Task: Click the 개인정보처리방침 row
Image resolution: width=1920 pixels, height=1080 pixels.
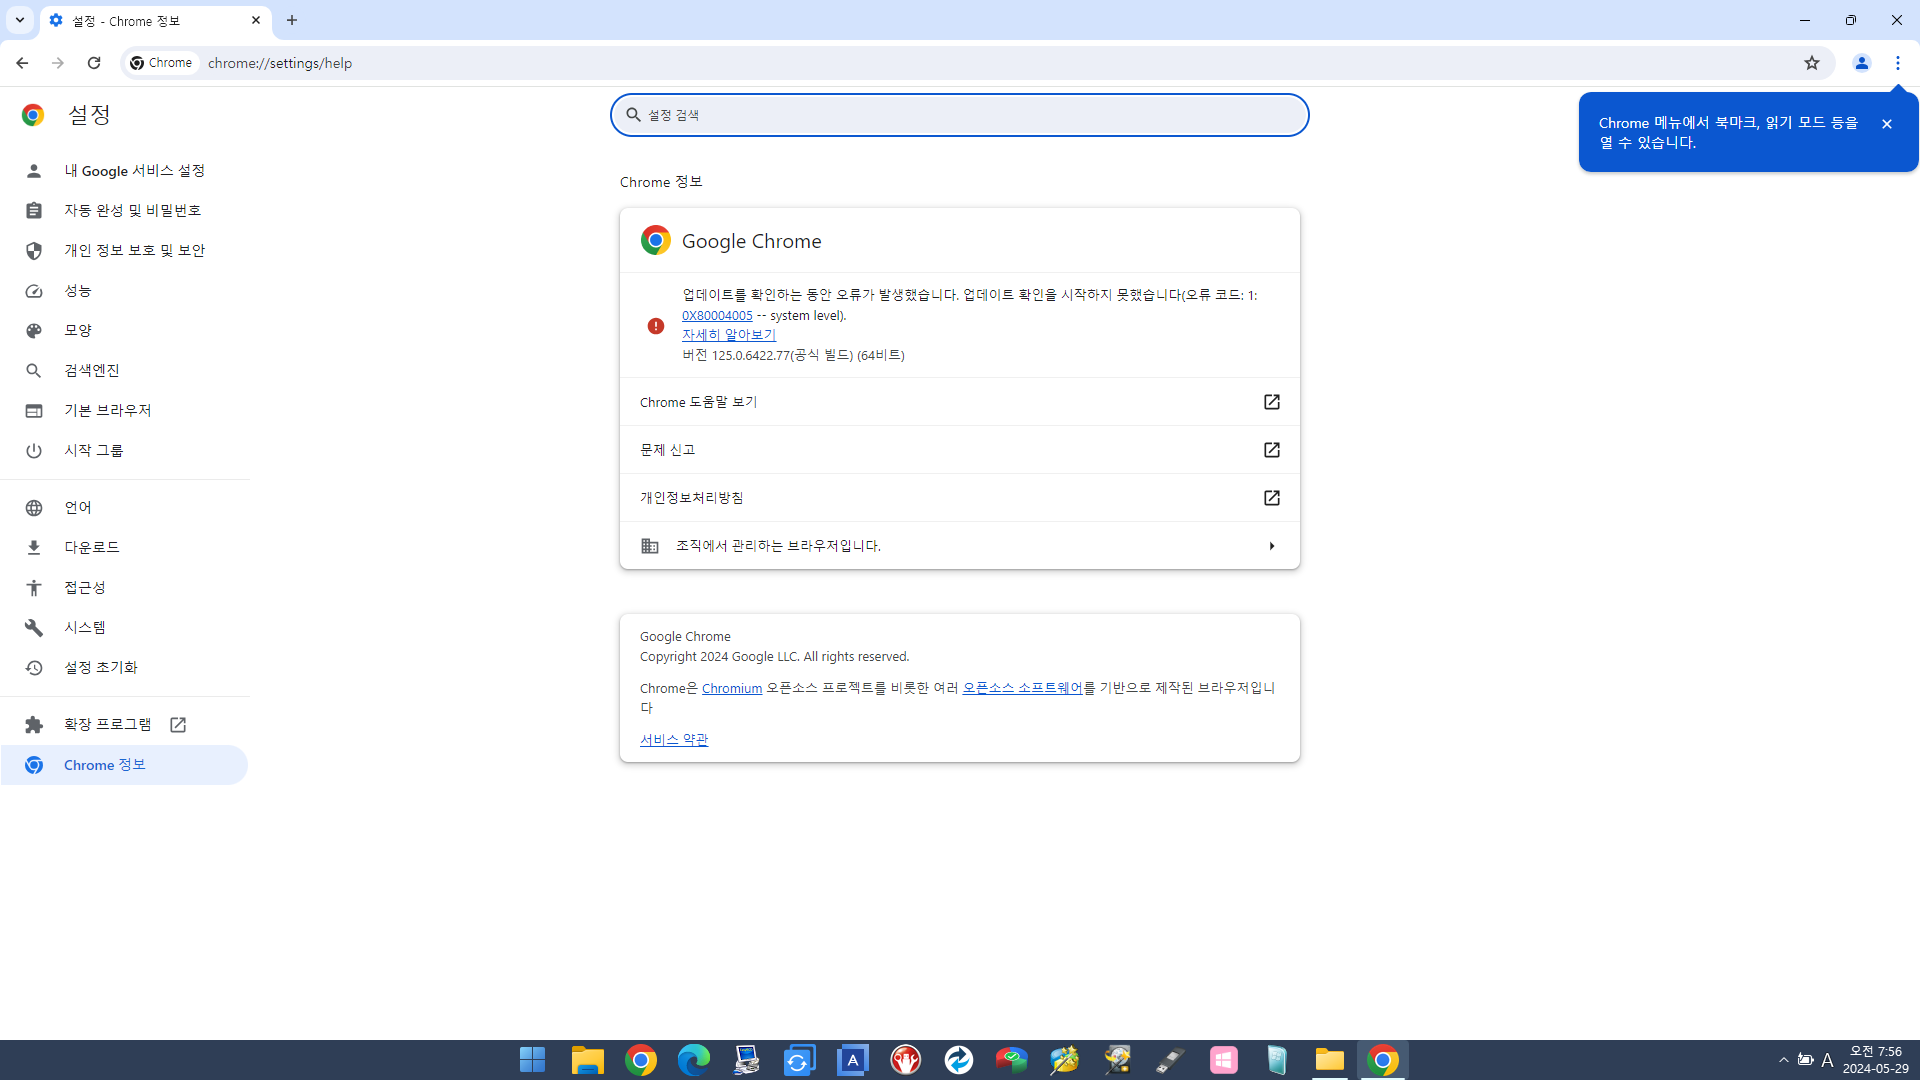Action: [x=959, y=498]
